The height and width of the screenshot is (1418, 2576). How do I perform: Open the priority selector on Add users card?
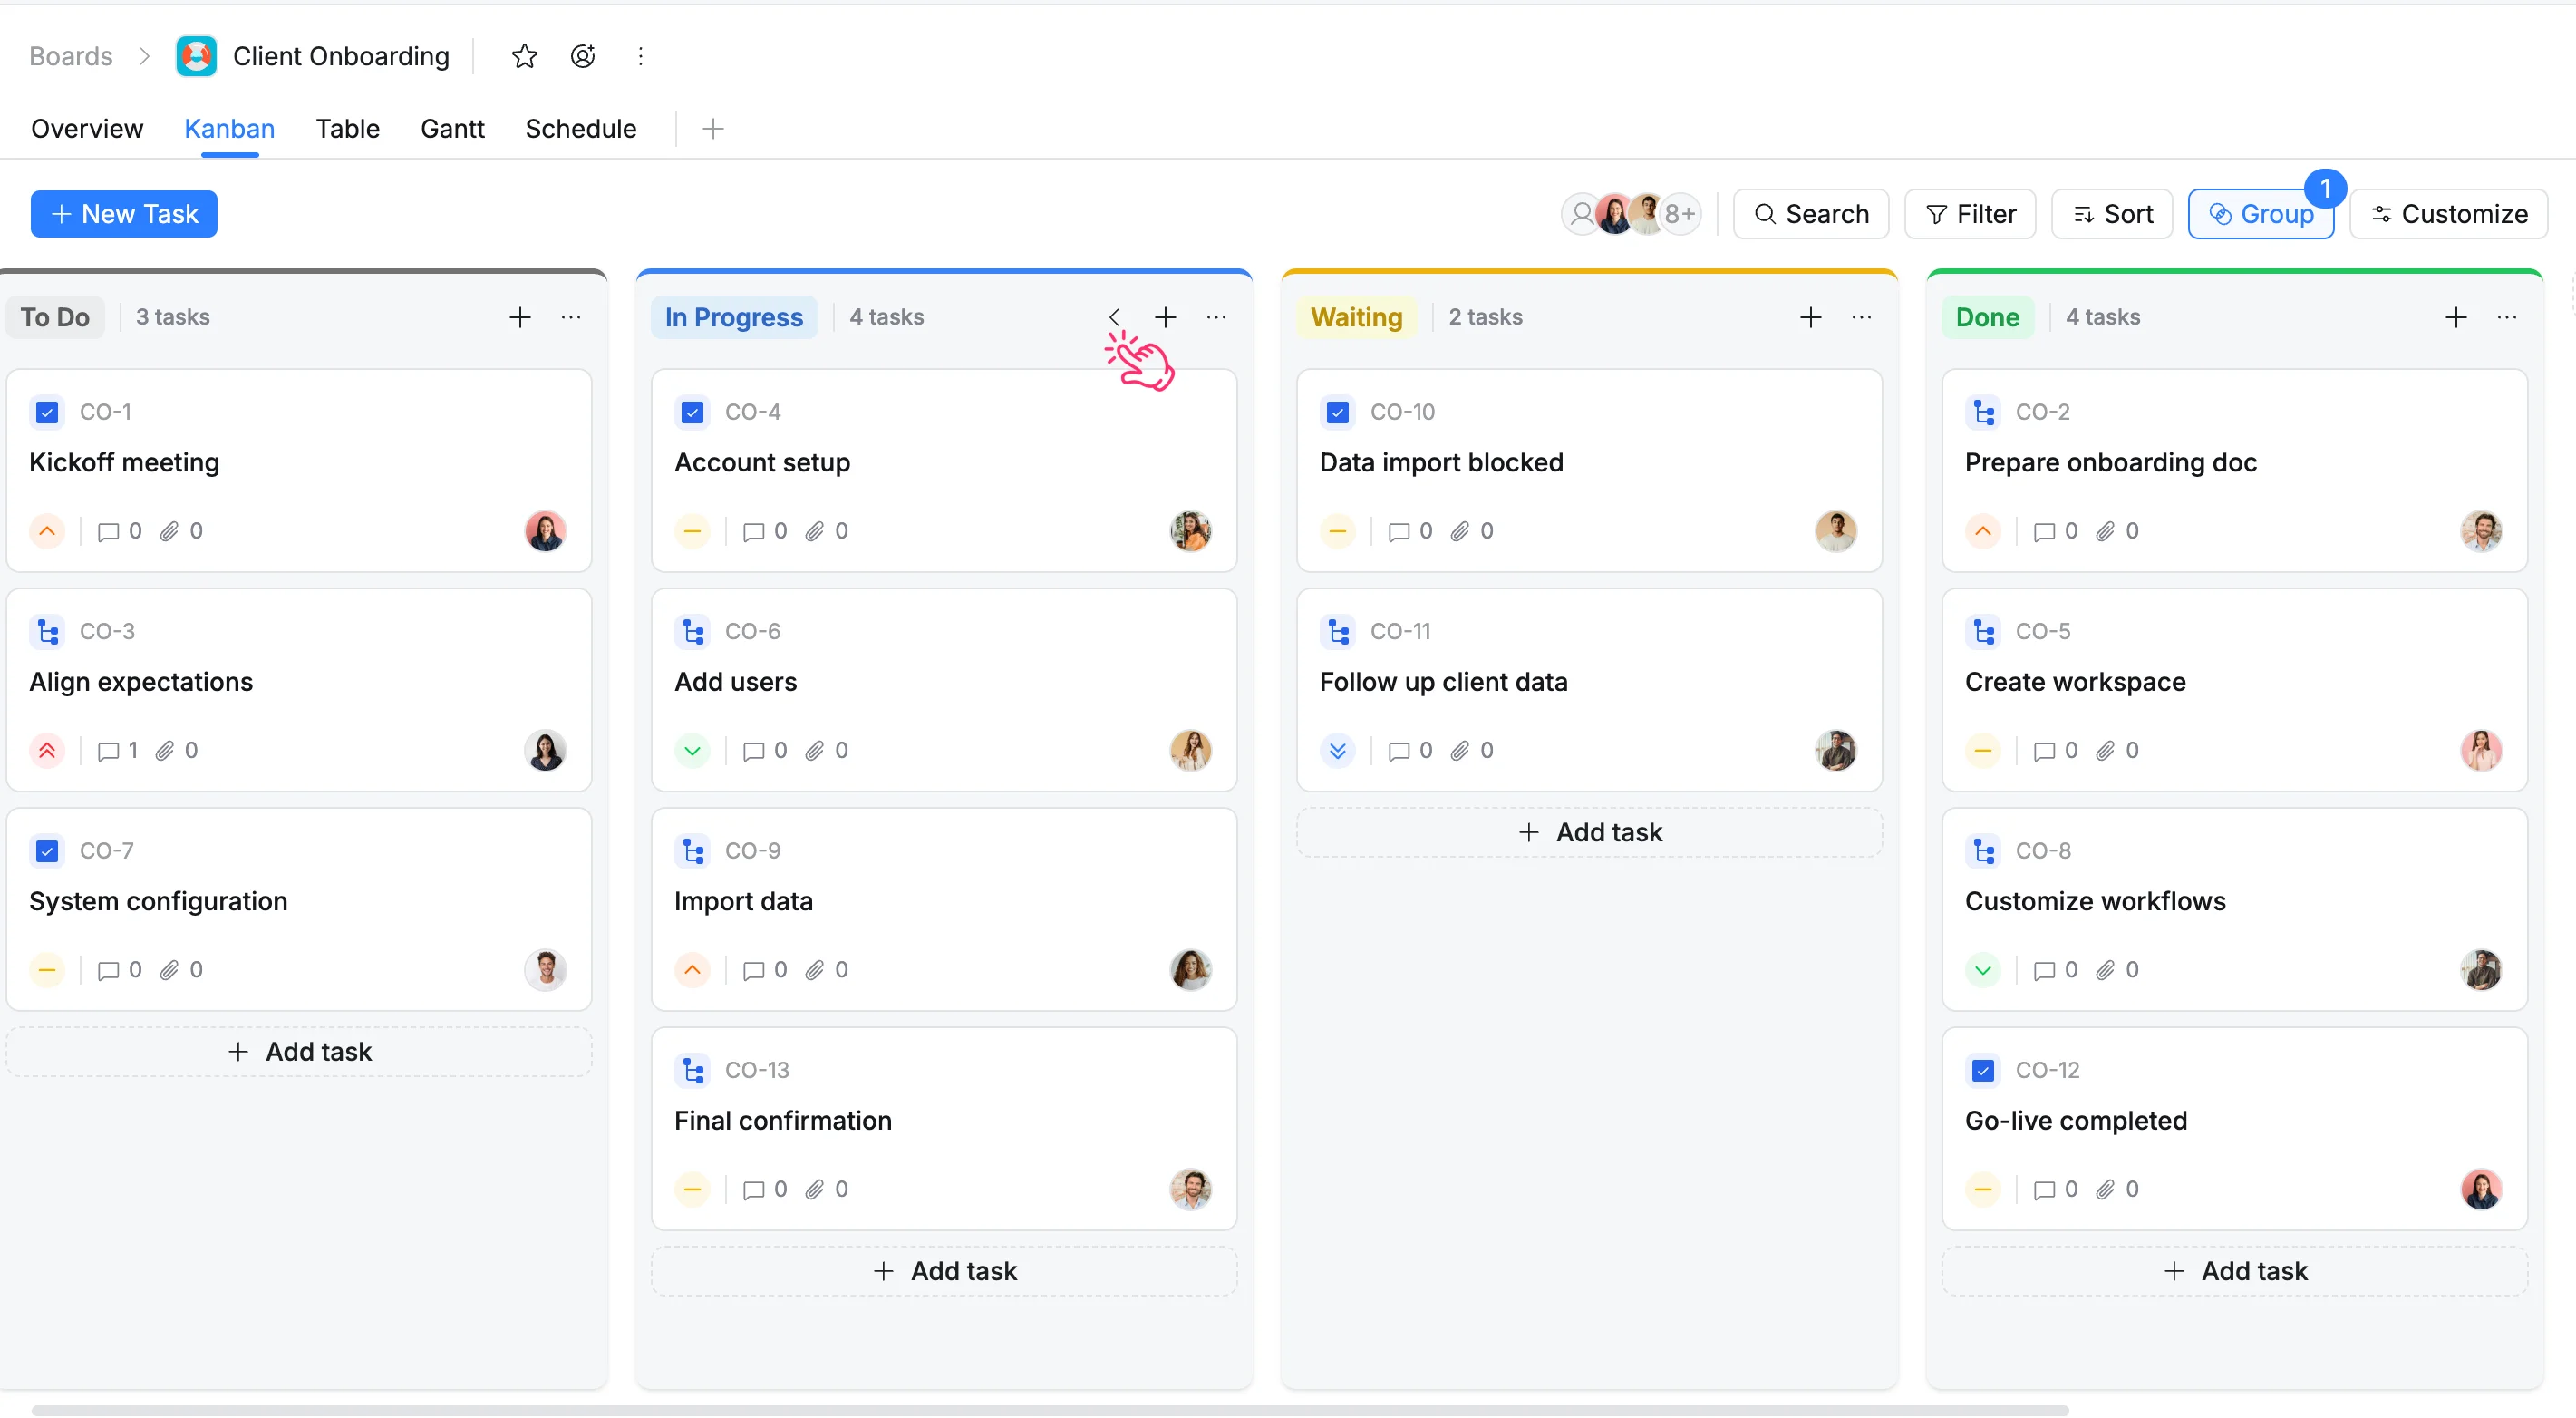coord(692,751)
